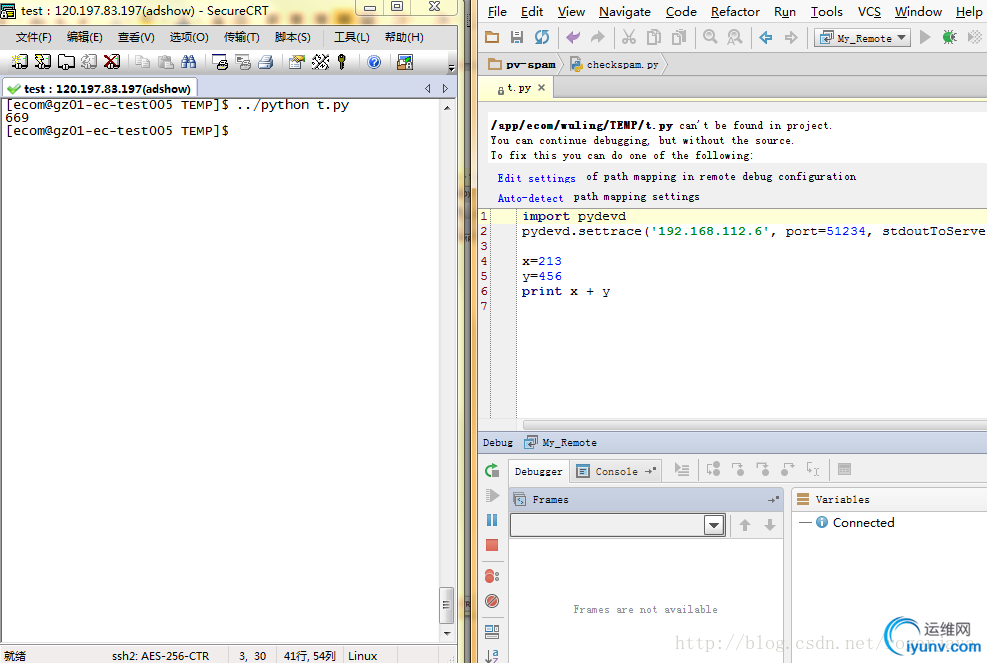Click SecureCRT Quick Connect lightning icon

[43, 62]
